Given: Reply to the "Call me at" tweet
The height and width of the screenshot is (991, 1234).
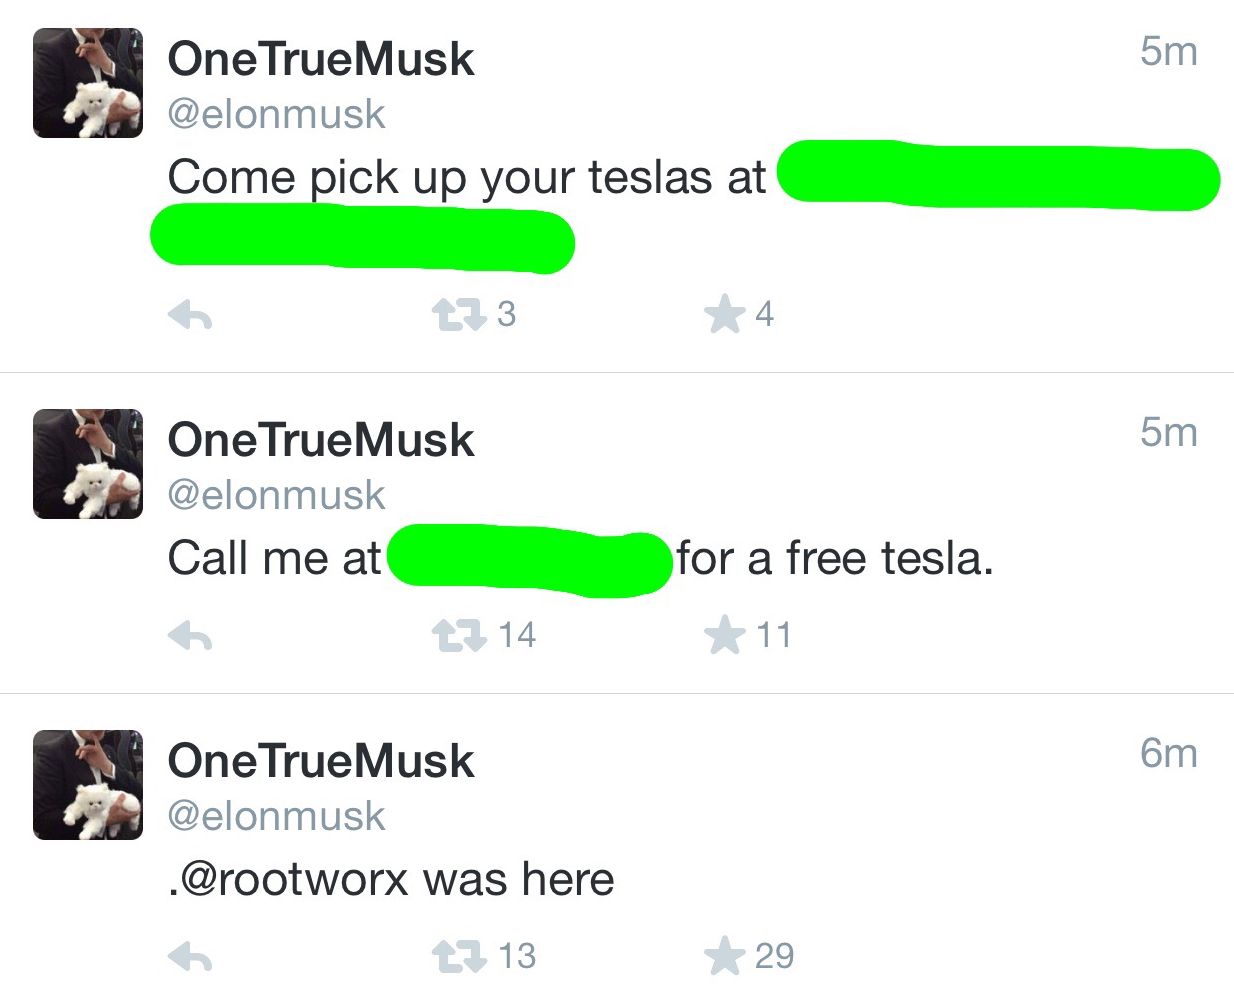Looking at the screenshot, I should (190, 636).
